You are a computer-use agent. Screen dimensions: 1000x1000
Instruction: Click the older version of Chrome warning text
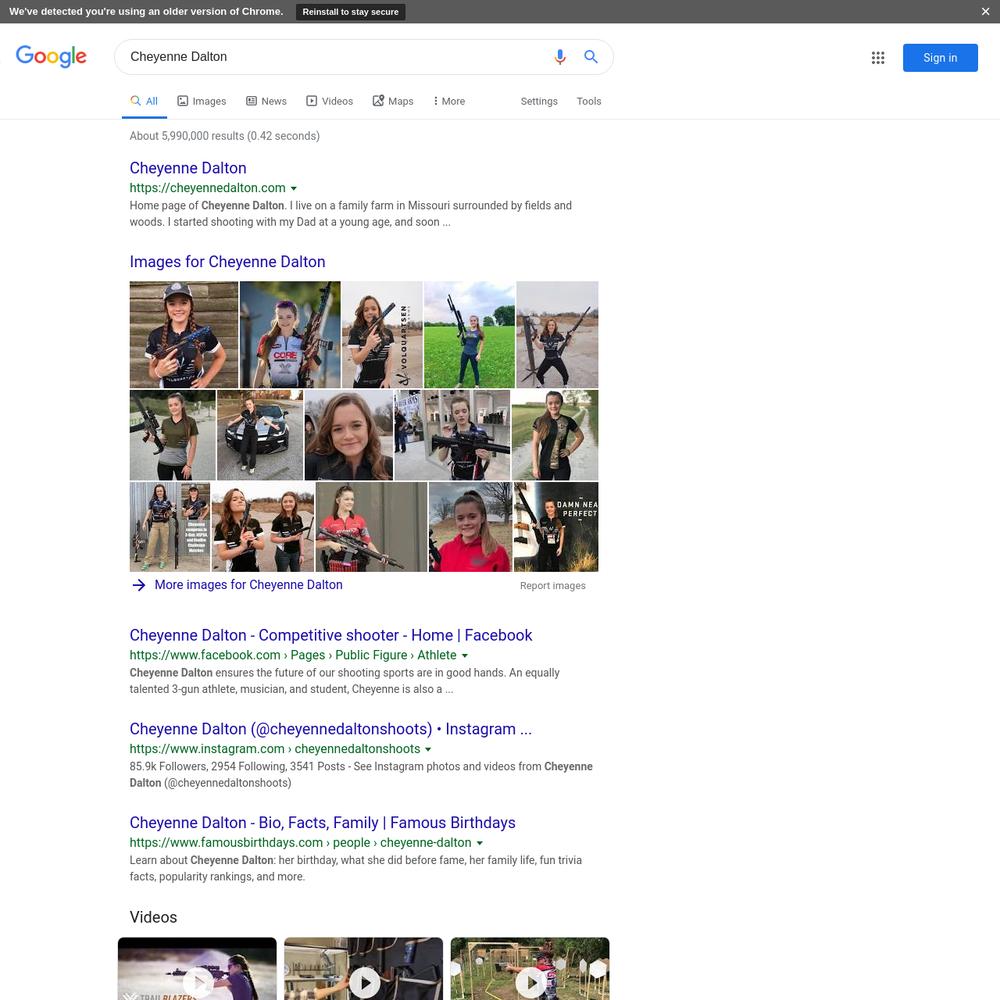coord(146,11)
